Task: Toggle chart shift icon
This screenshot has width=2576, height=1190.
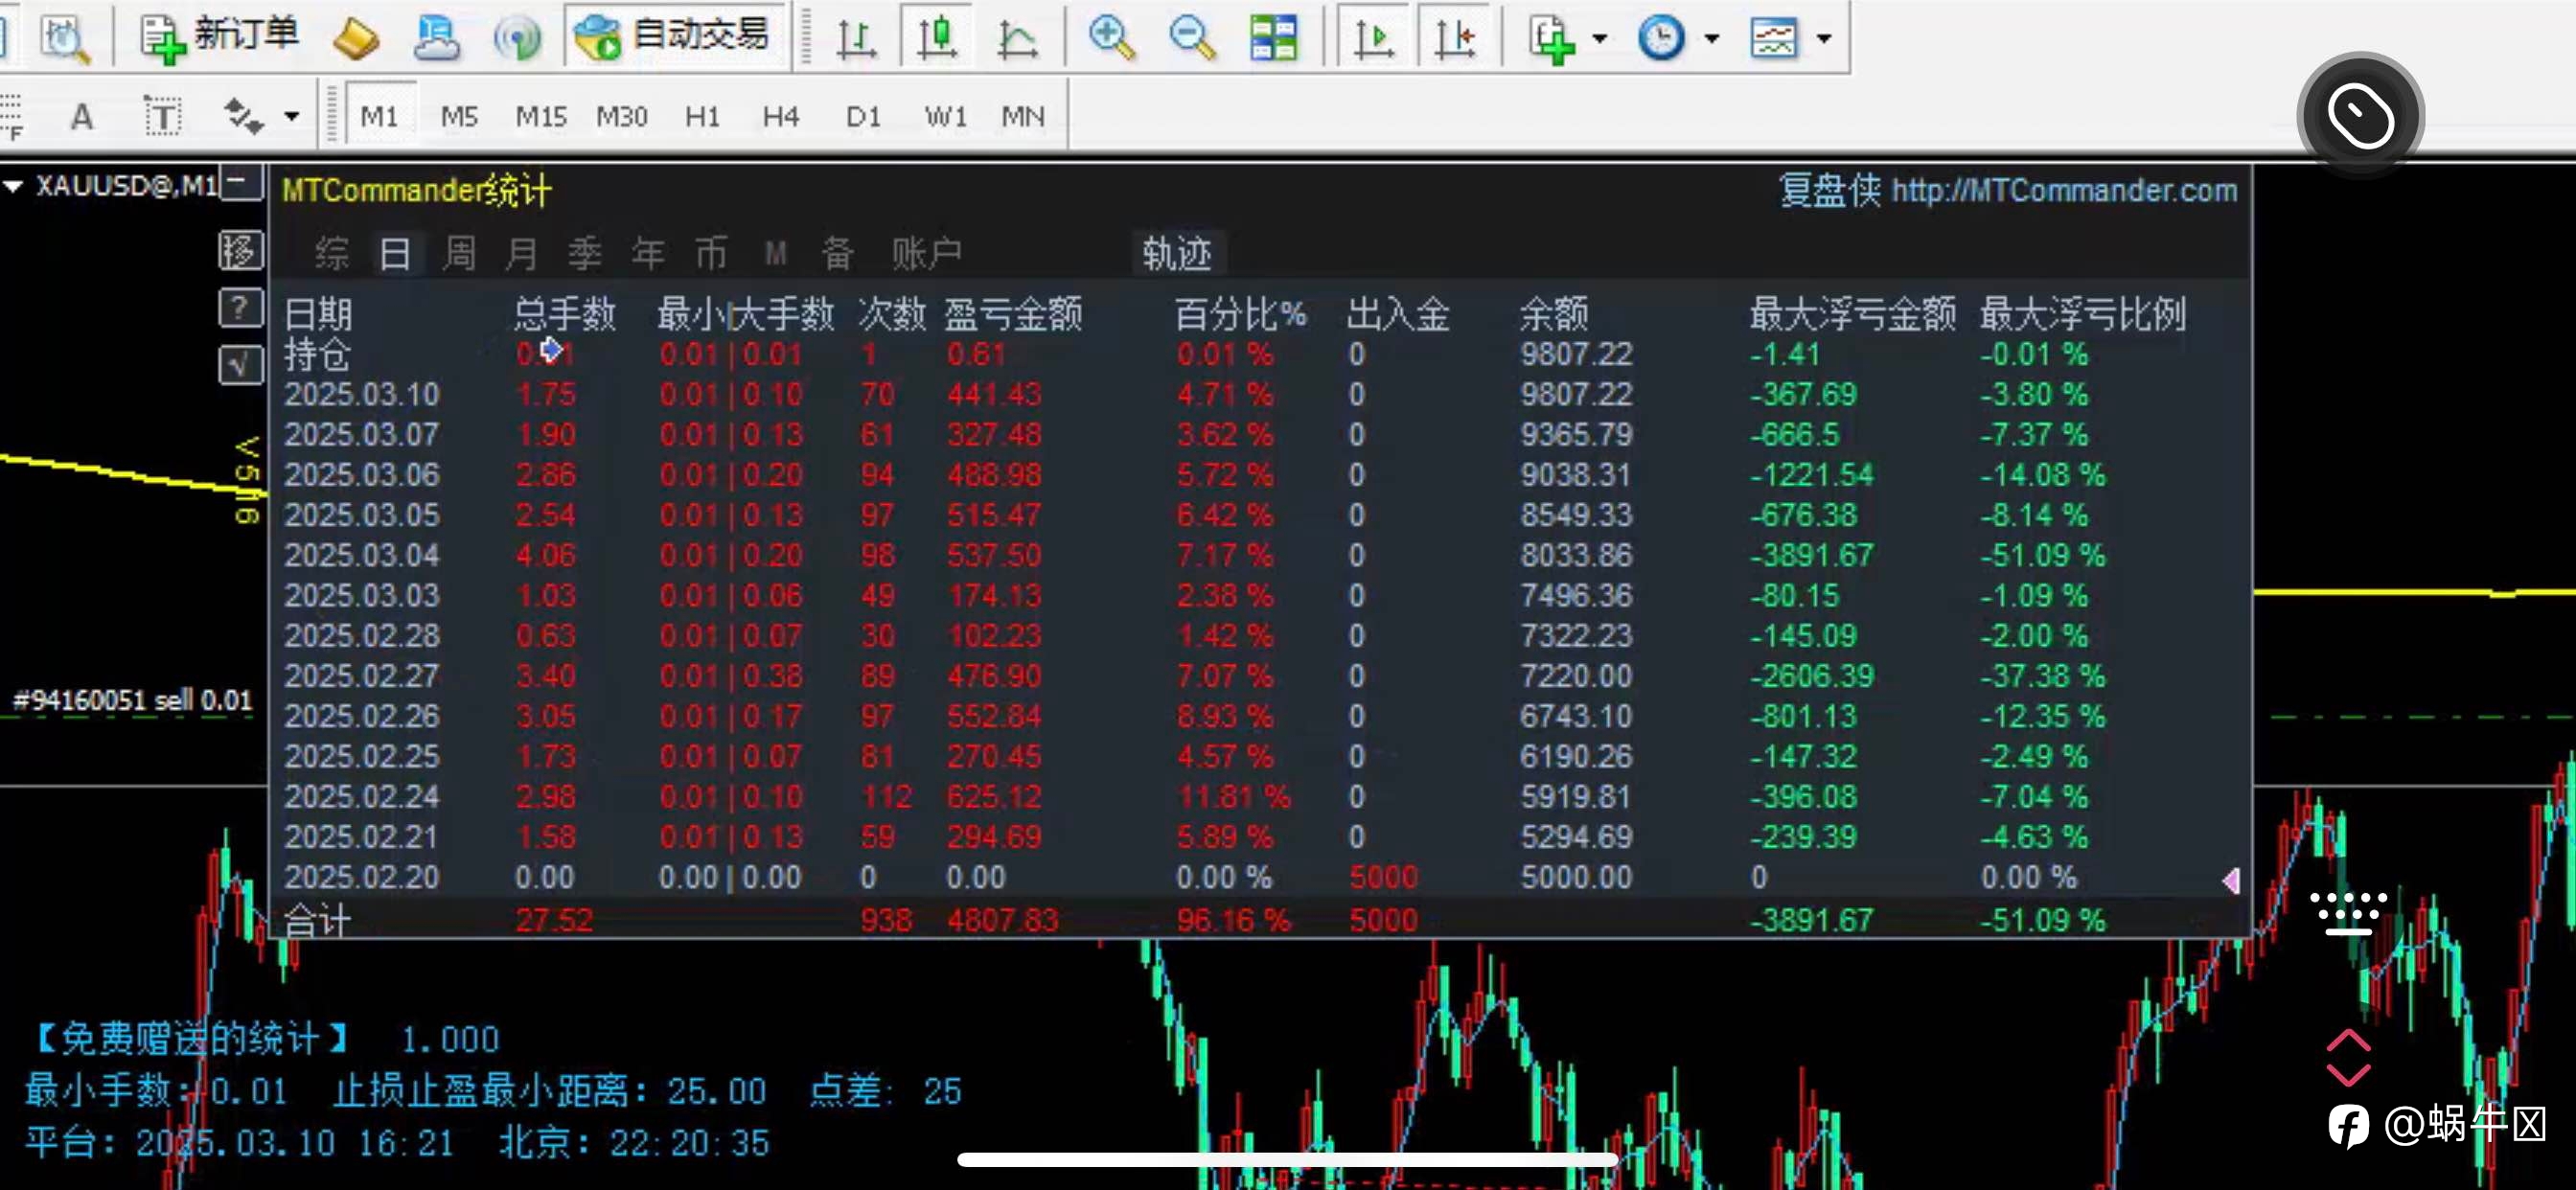Action: click(x=1455, y=39)
